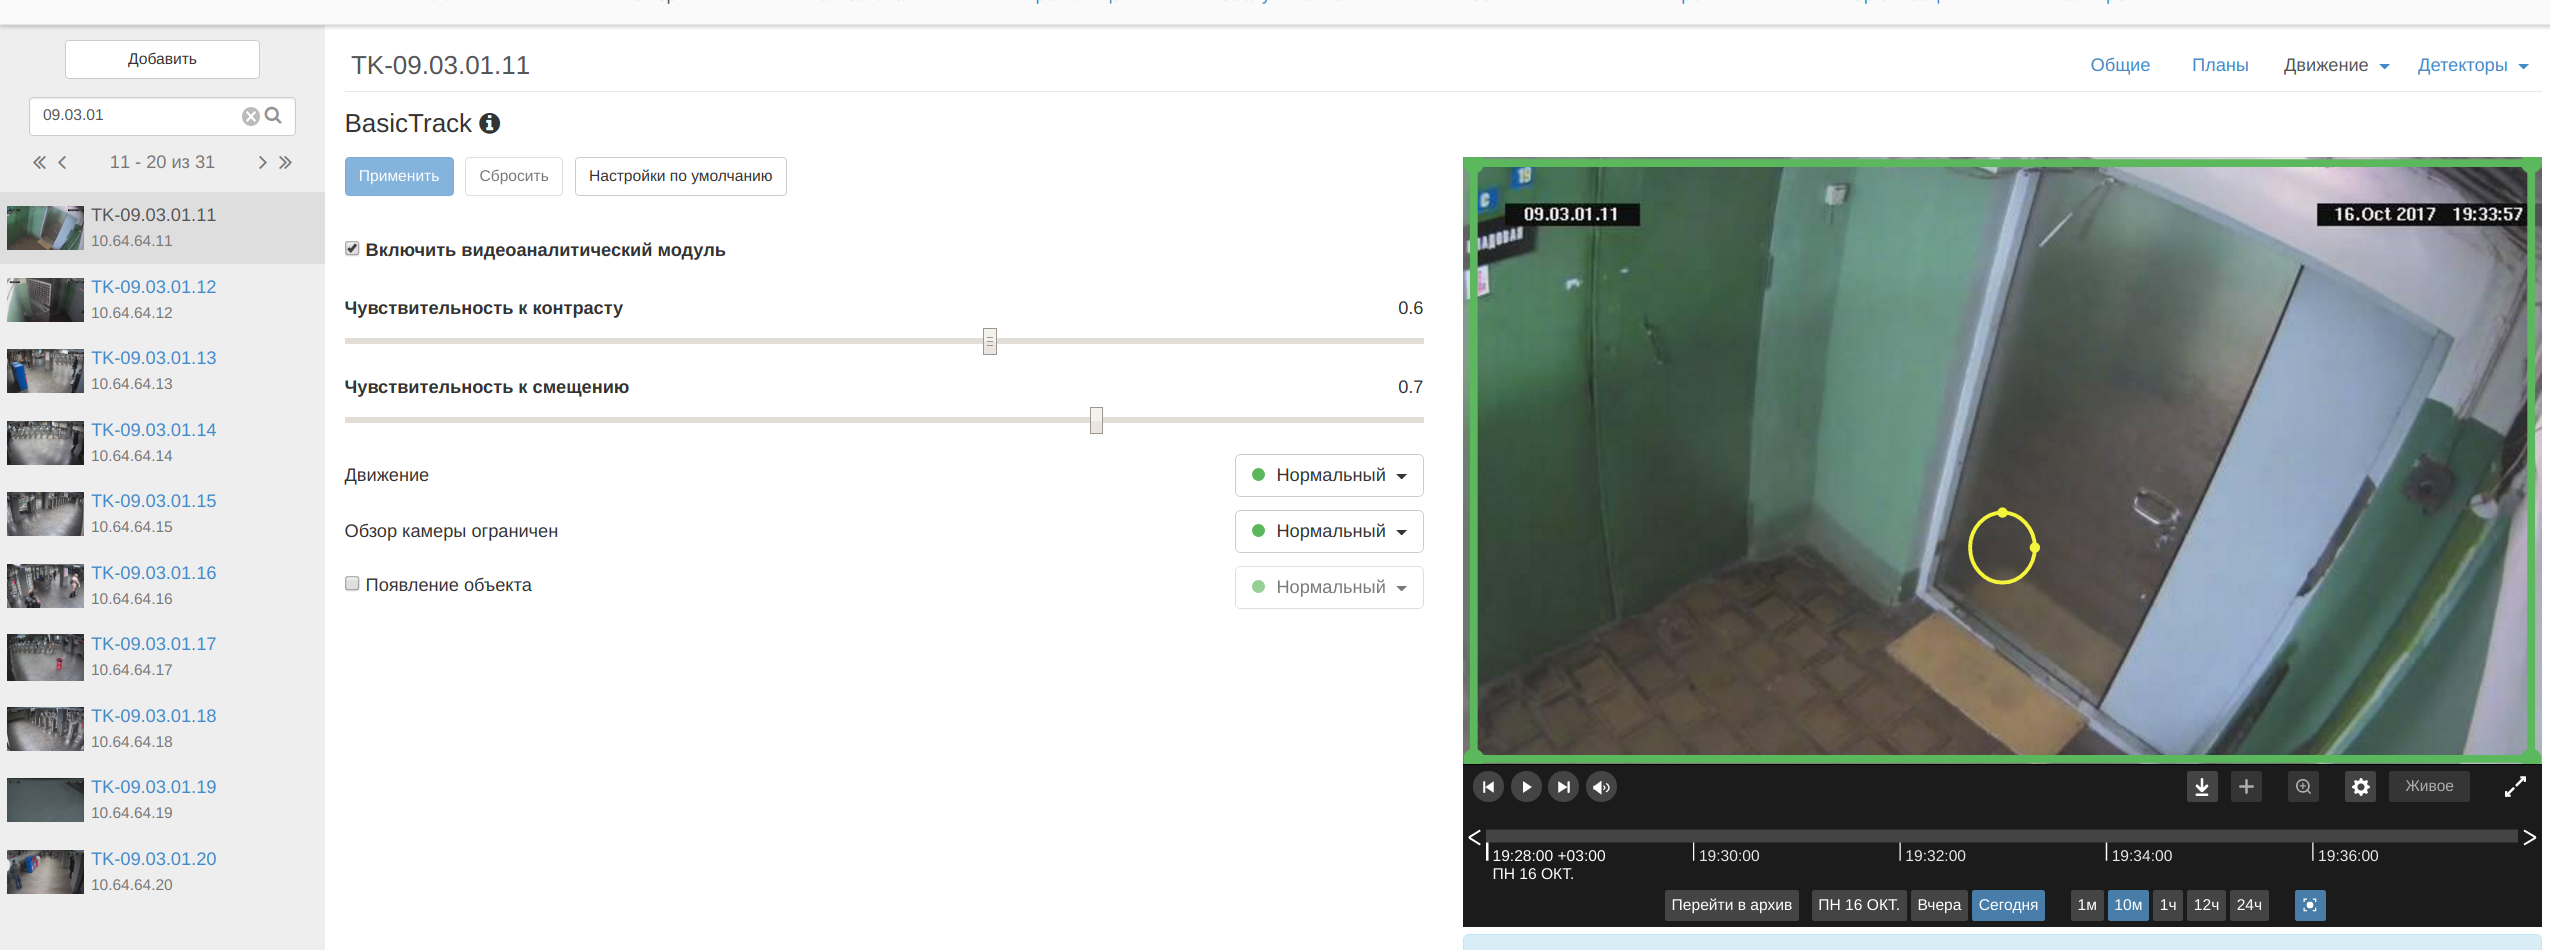
Task: Toggle the player sound icon
Action: [1602, 787]
